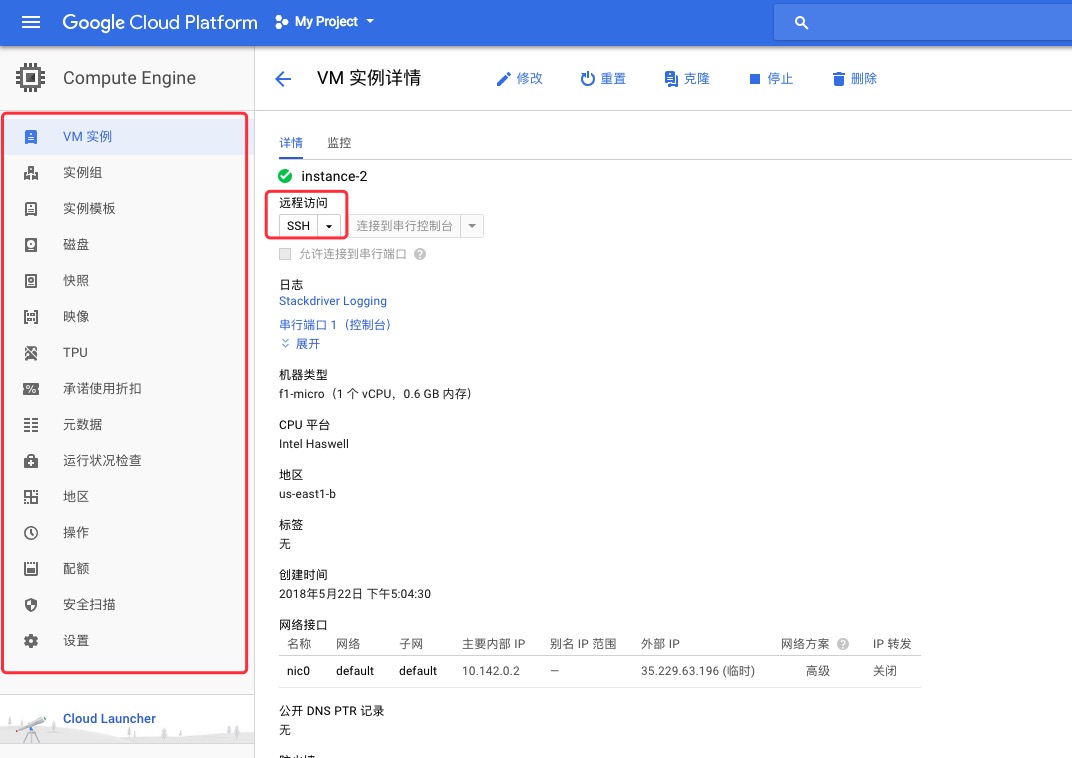Viewport: 1072px width, 758px height.
Task: Select TPU in the sidebar
Action: pos(126,353)
